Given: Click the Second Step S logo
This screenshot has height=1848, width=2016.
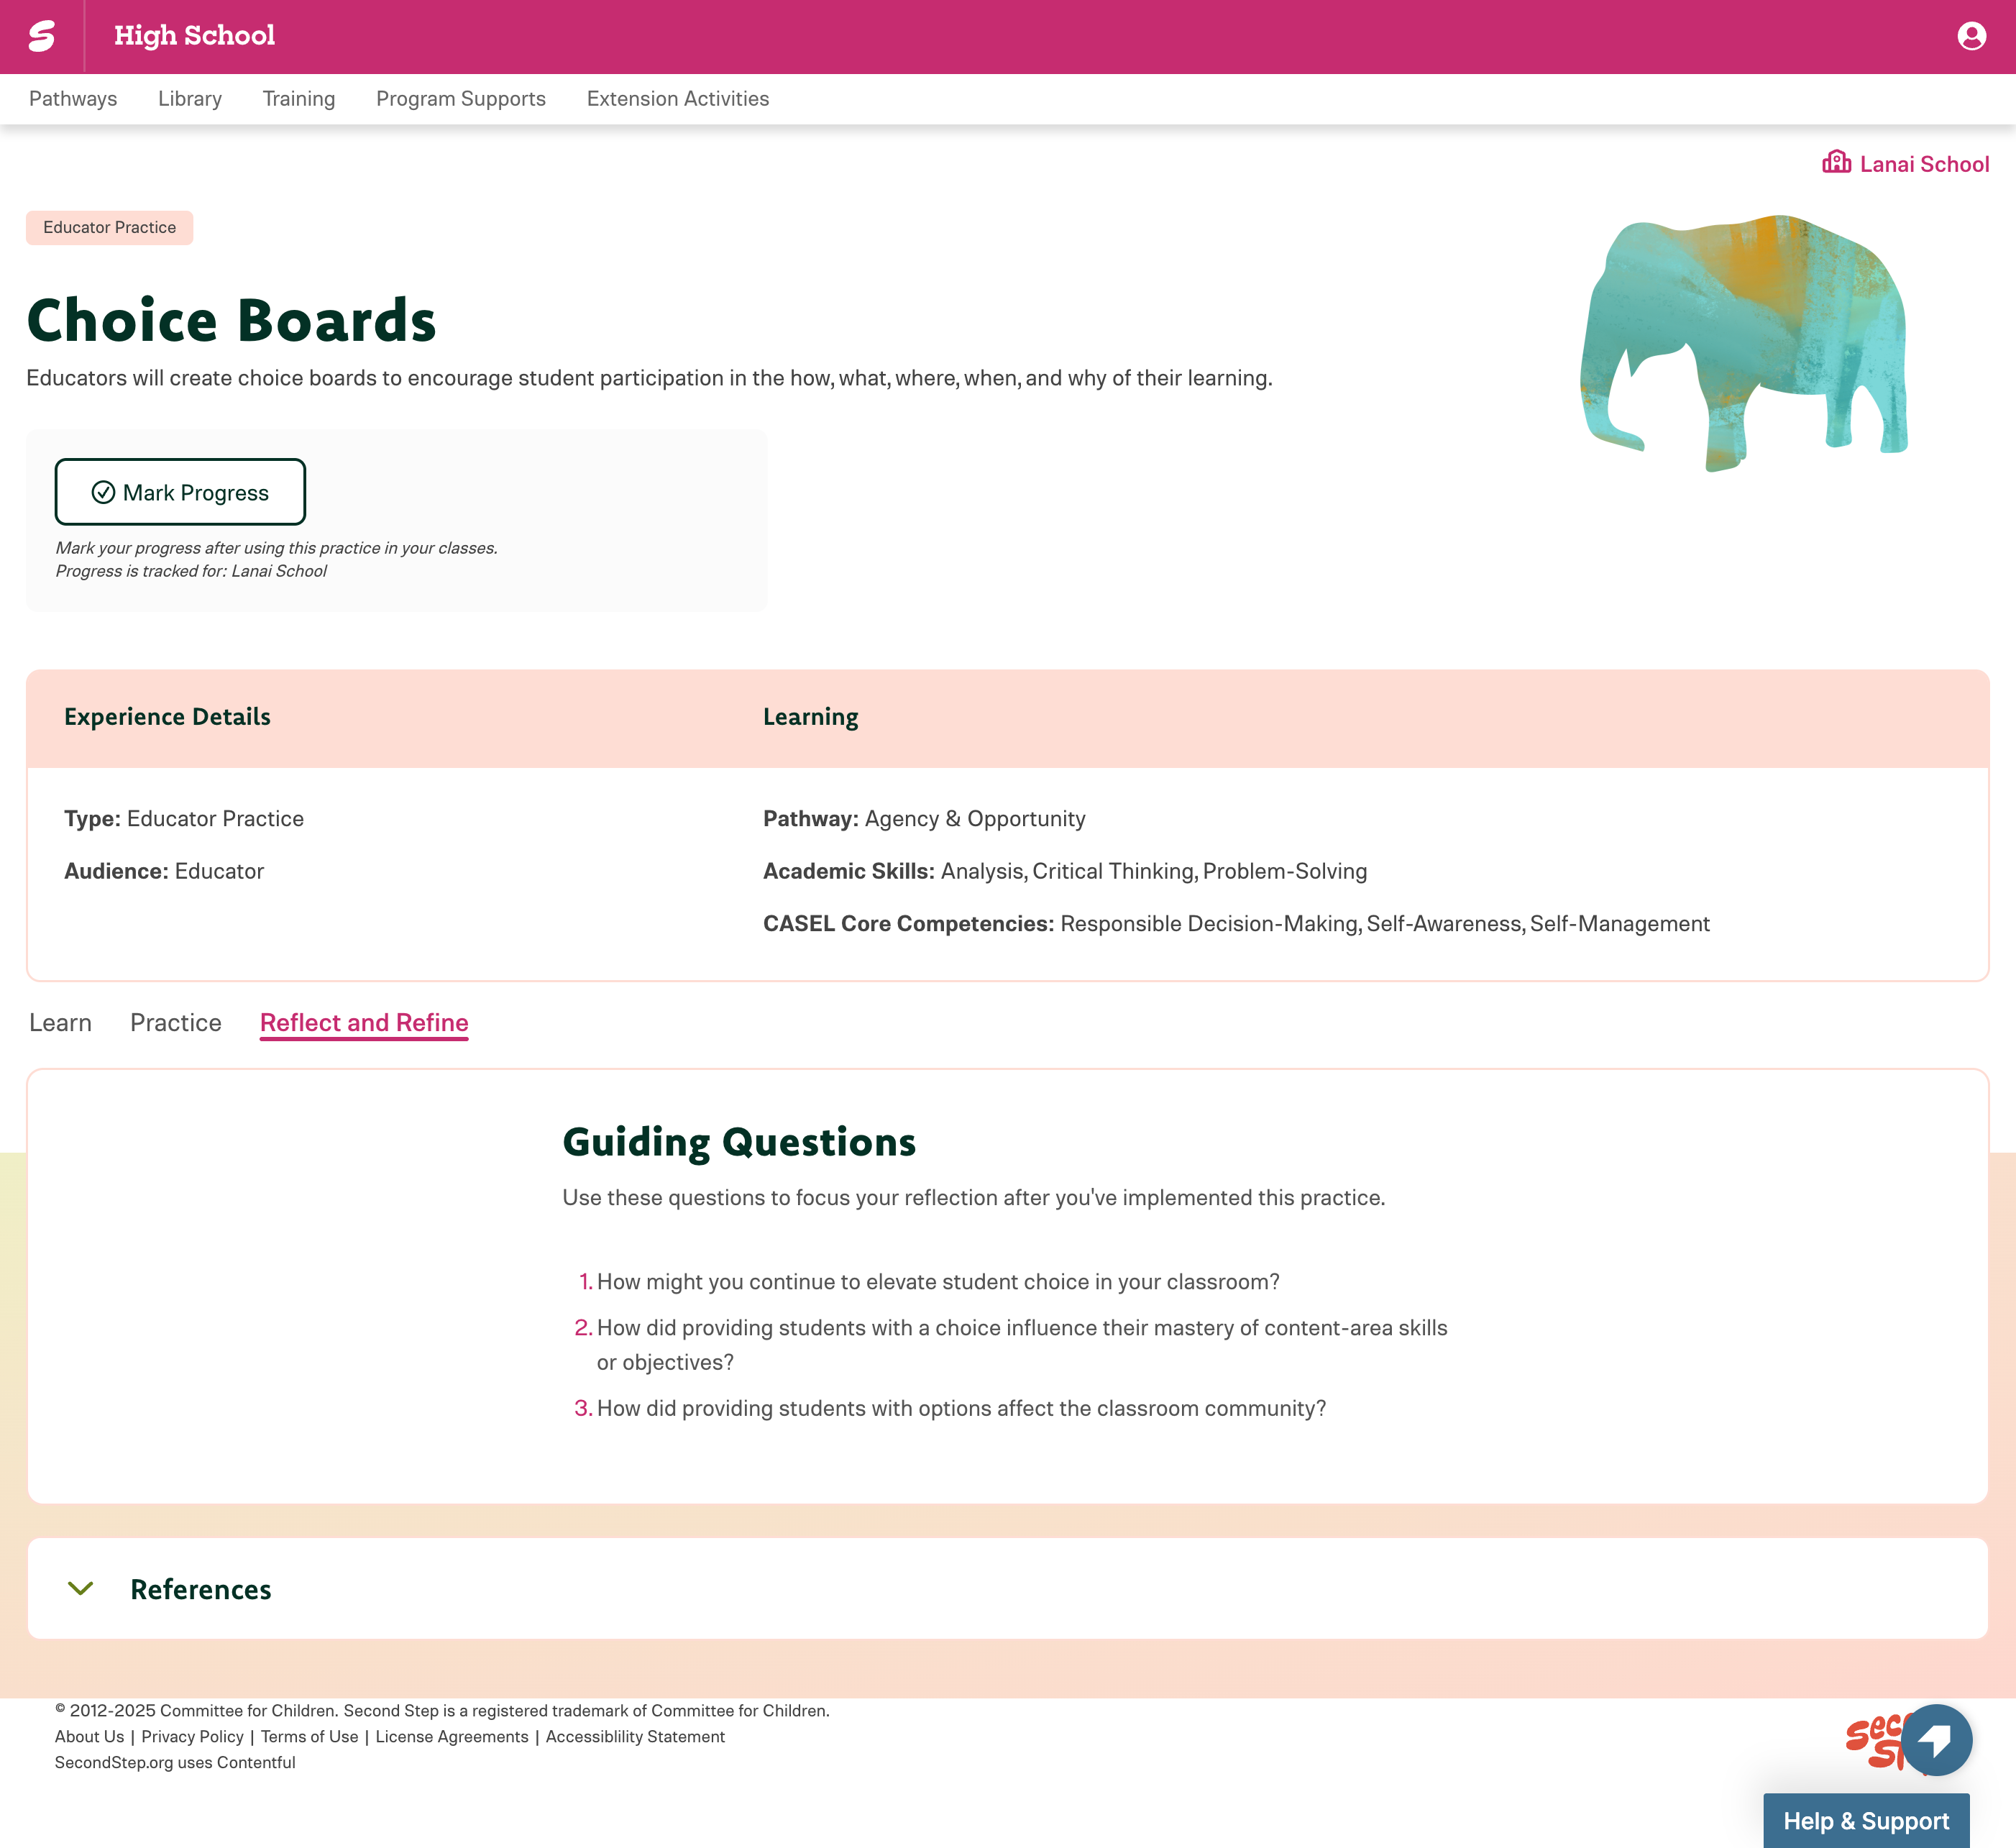Looking at the screenshot, I should tap(42, 36).
